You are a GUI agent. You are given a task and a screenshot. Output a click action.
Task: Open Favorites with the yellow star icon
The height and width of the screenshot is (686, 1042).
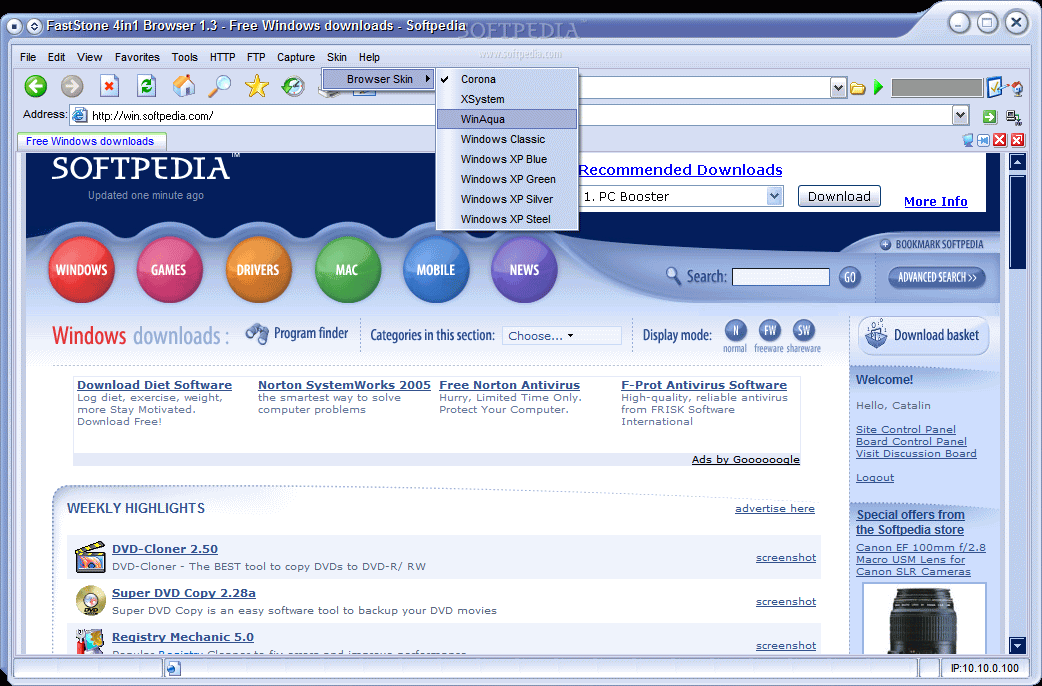[257, 86]
